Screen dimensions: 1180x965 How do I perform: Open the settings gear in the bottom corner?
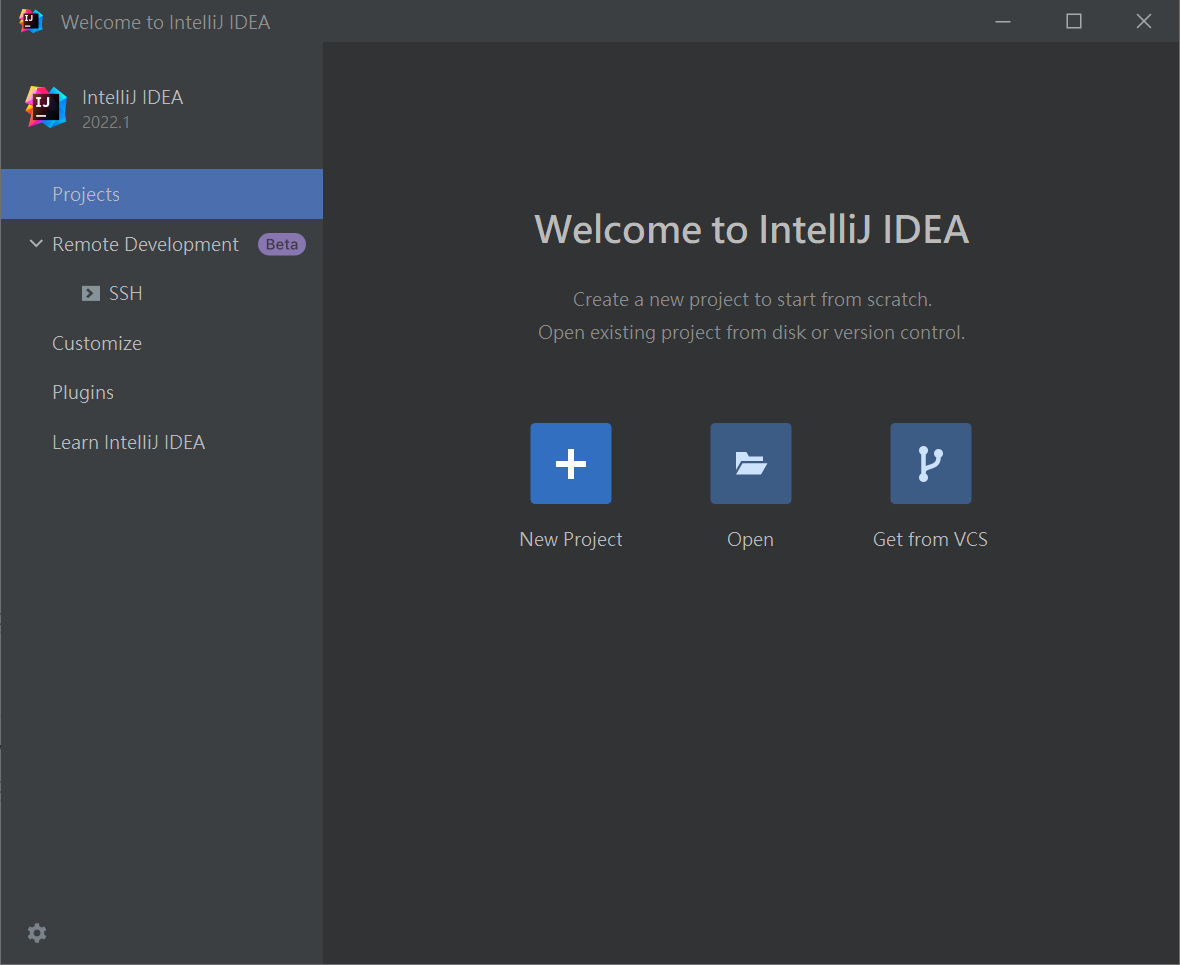(37, 933)
